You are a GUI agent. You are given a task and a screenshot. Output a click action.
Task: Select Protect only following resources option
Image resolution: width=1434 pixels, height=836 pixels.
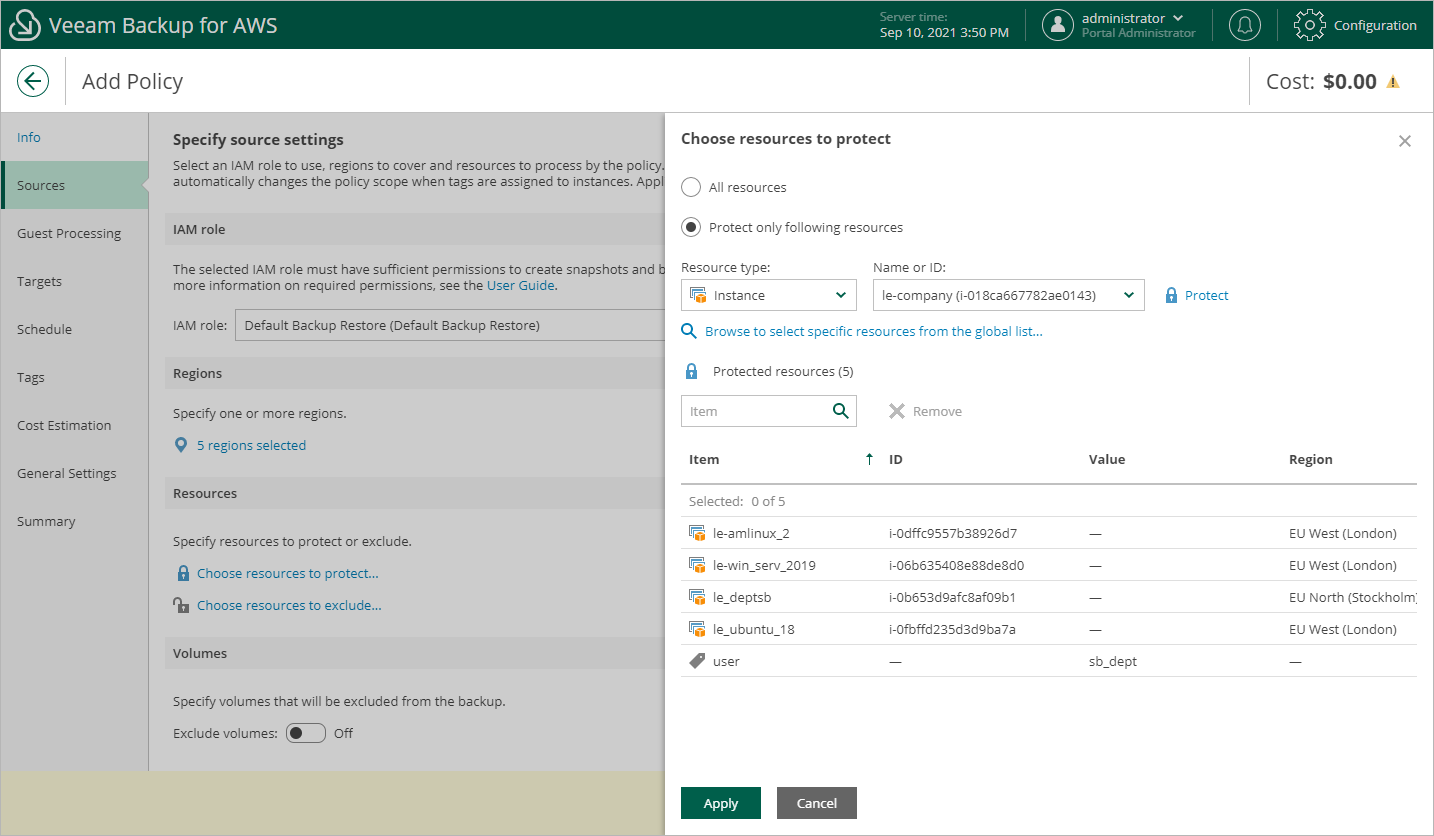coord(691,227)
